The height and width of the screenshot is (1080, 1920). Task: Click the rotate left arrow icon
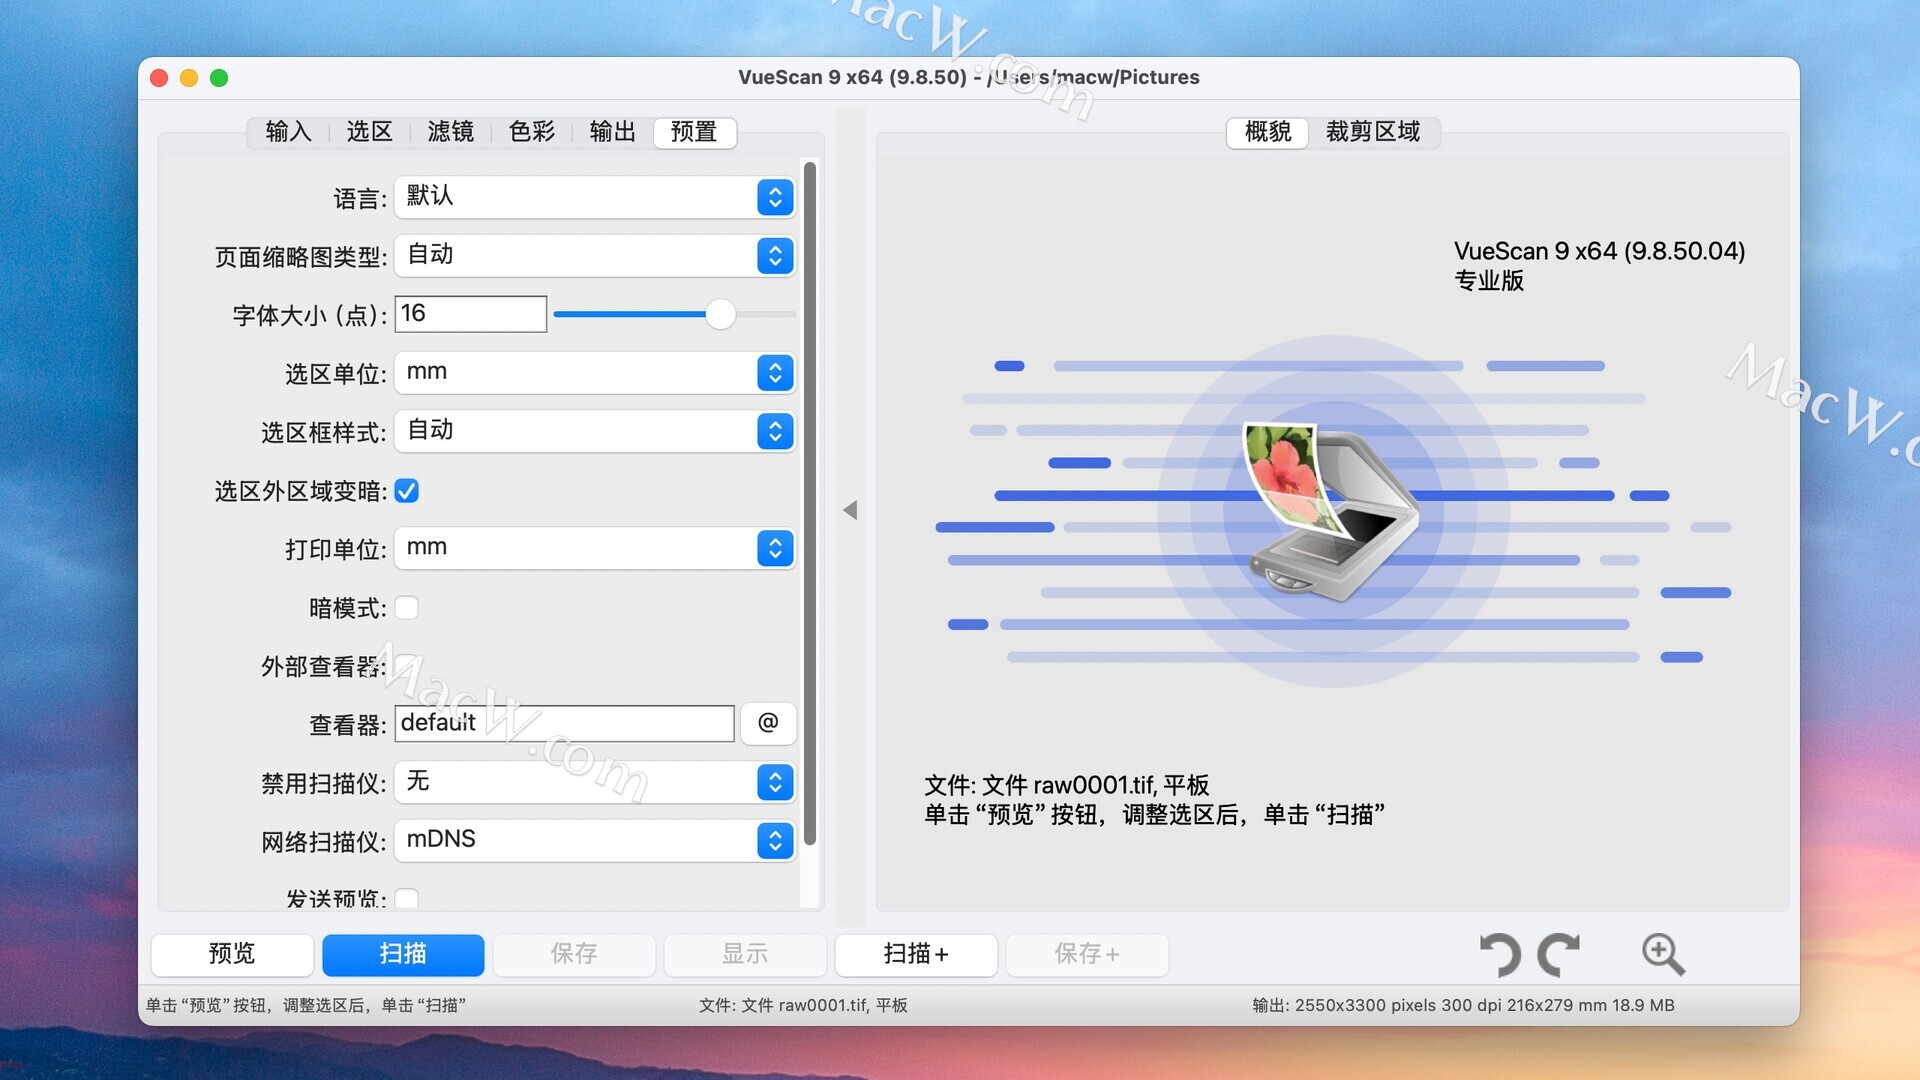(x=1499, y=954)
